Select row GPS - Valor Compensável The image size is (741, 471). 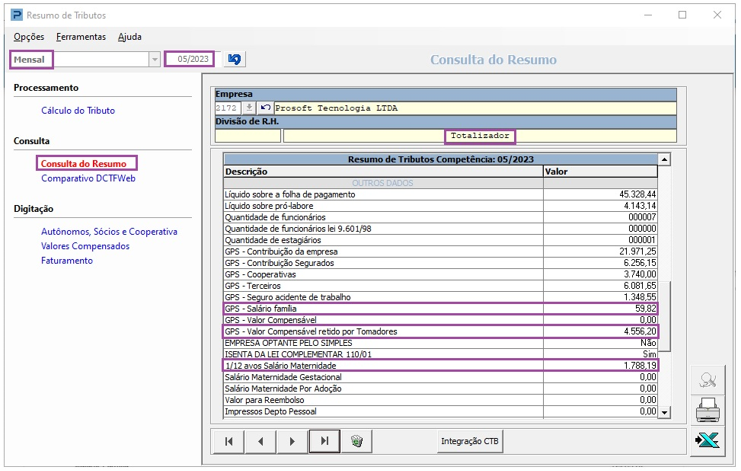coord(440,320)
